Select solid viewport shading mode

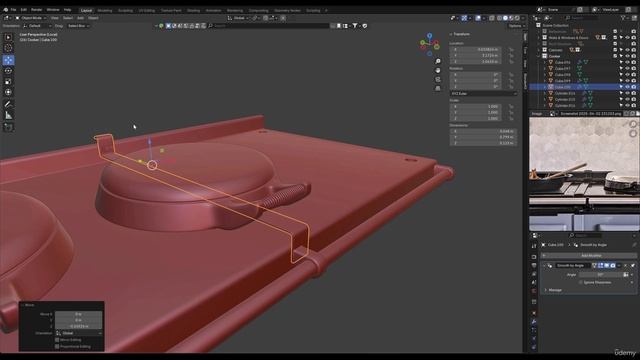[505, 18]
